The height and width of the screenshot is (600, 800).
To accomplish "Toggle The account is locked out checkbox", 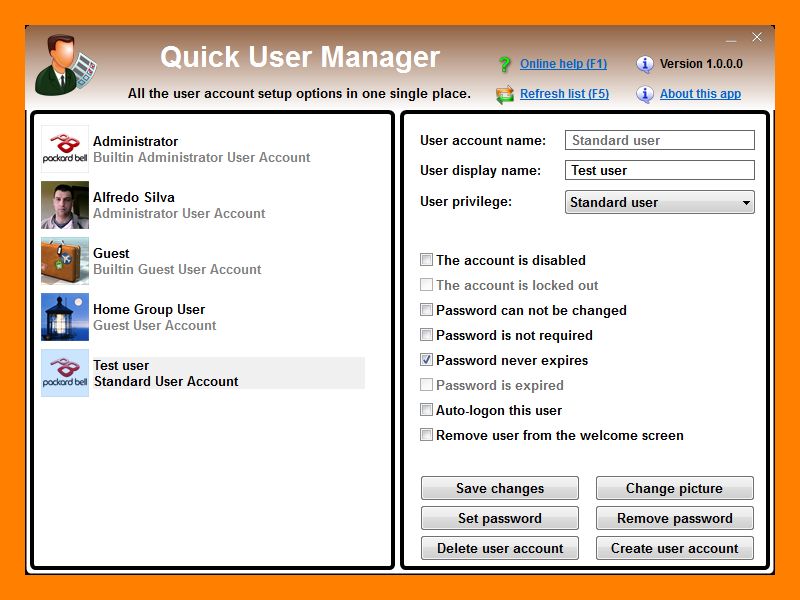I will 426,285.
